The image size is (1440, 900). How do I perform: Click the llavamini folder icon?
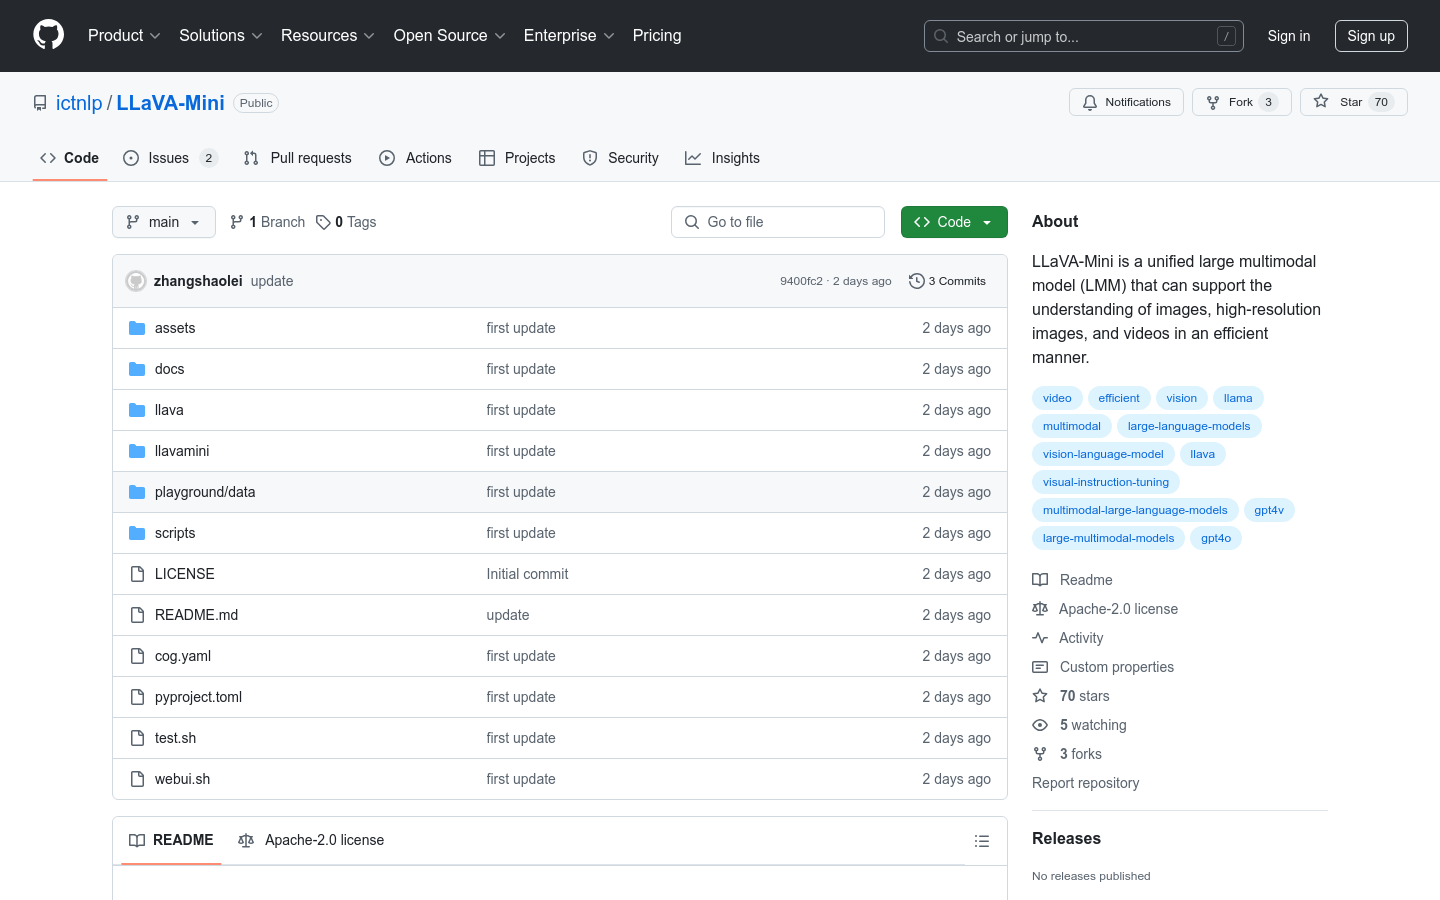click(x=137, y=451)
